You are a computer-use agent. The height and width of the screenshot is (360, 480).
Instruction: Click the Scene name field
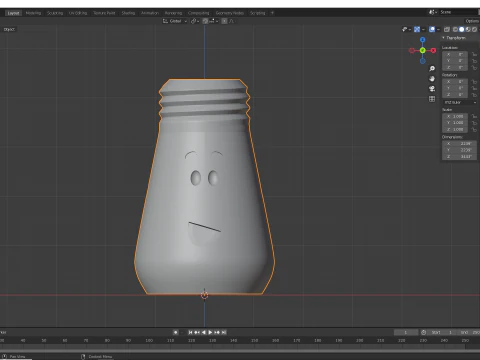coord(459,12)
